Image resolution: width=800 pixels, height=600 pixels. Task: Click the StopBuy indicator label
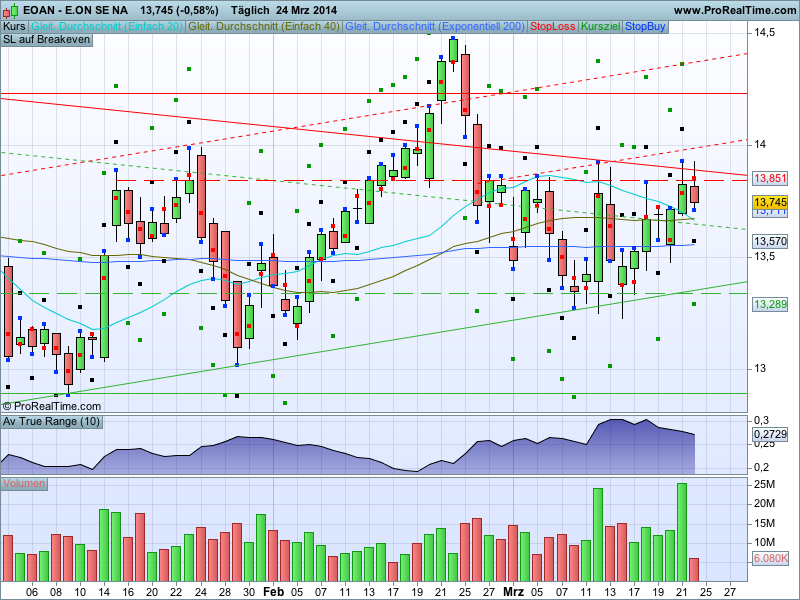[x=645, y=27]
